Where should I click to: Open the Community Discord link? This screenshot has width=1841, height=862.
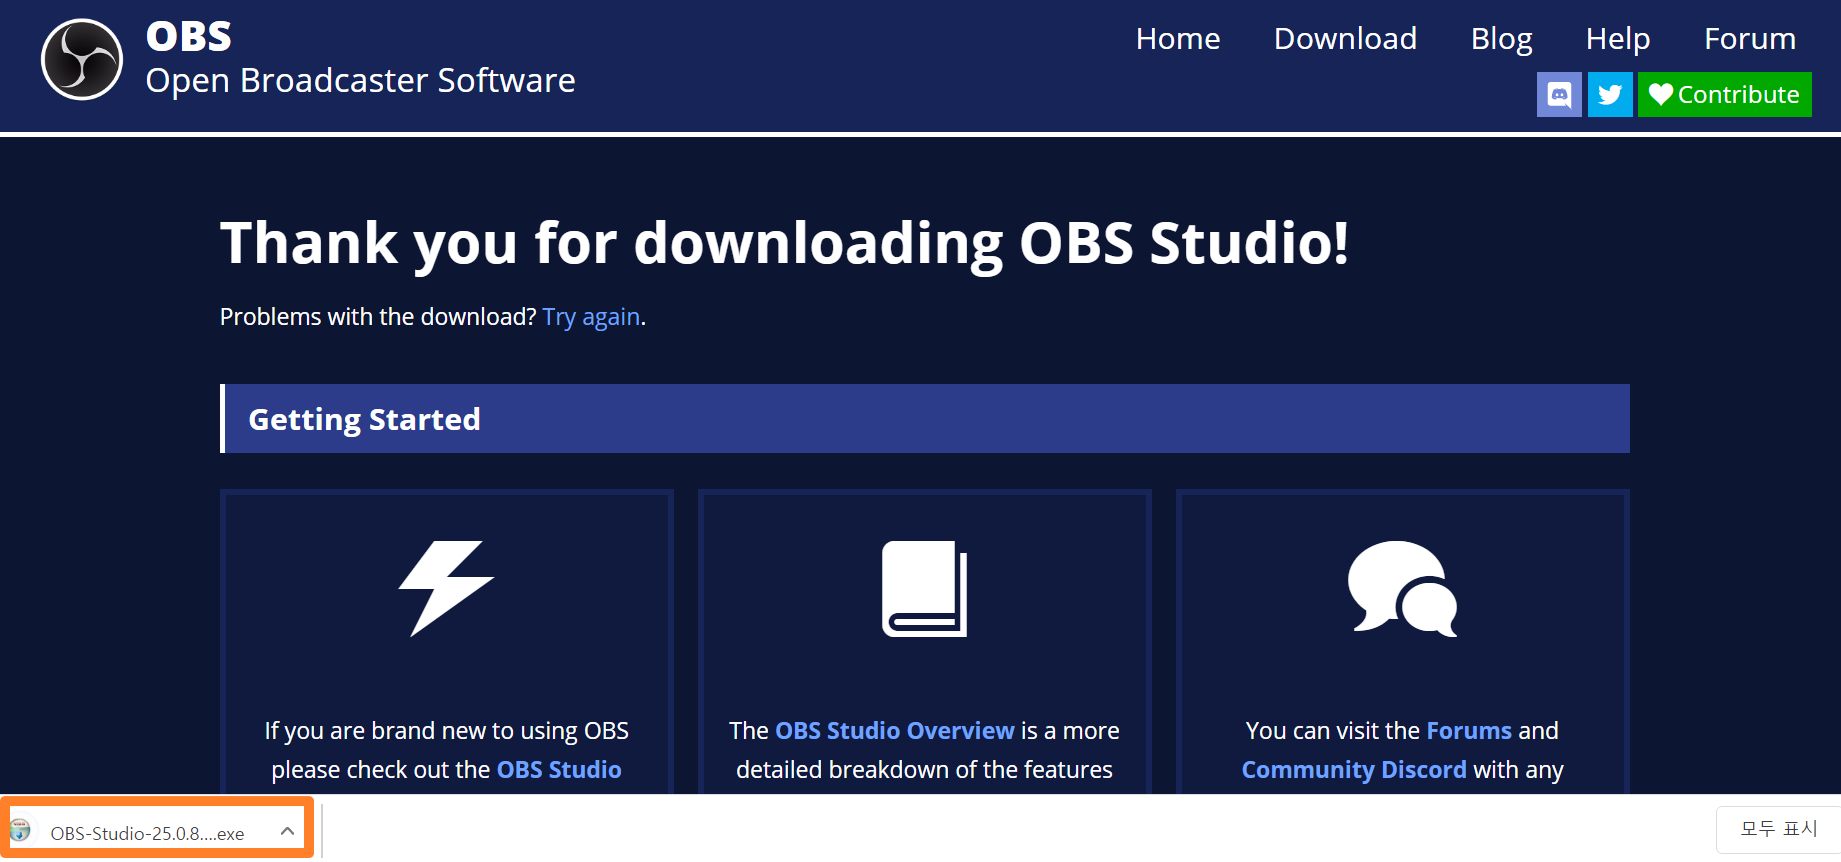(x=1354, y=770)
